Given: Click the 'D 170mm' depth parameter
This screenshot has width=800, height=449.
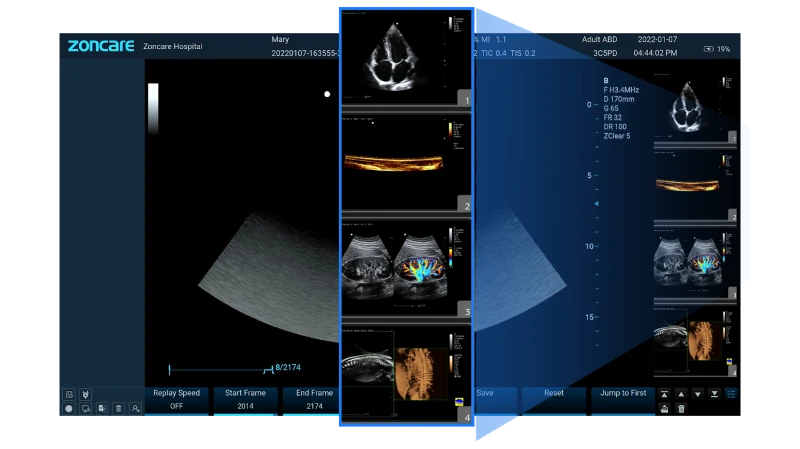Looking at the screenshot, I should coord(619,99).
